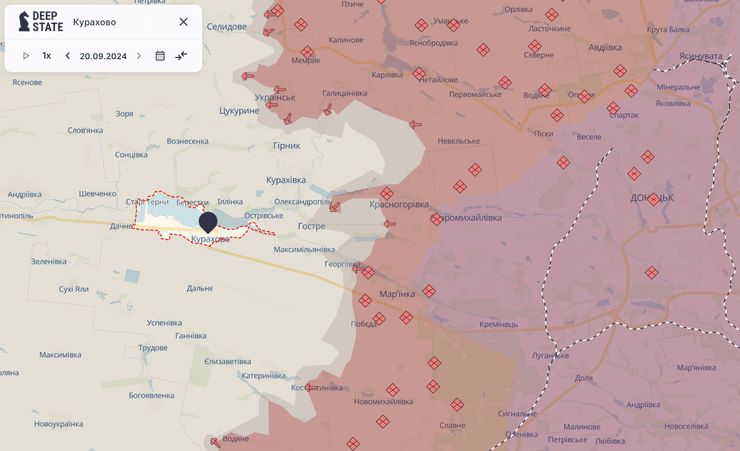Select the attack arrow left of Водяне
This screenshot has width=740, height=451.
pos(215,441)
